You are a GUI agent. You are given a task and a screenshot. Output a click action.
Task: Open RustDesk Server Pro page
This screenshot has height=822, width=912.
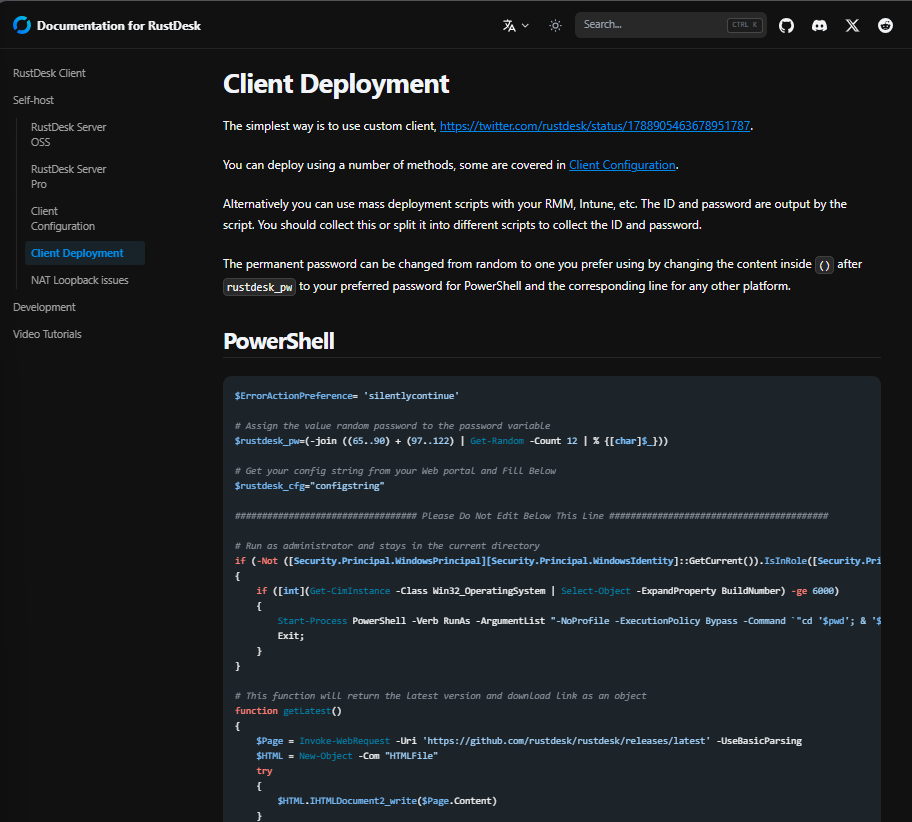pos(69,176)
